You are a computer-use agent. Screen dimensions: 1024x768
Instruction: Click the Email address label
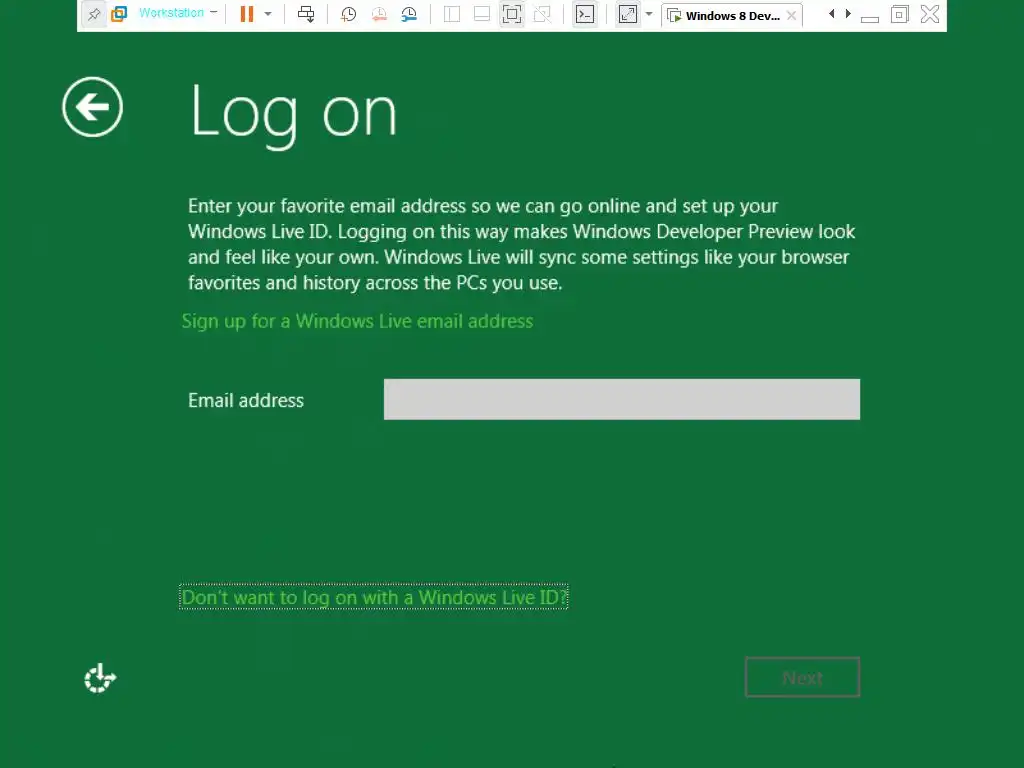coord(246,400)
